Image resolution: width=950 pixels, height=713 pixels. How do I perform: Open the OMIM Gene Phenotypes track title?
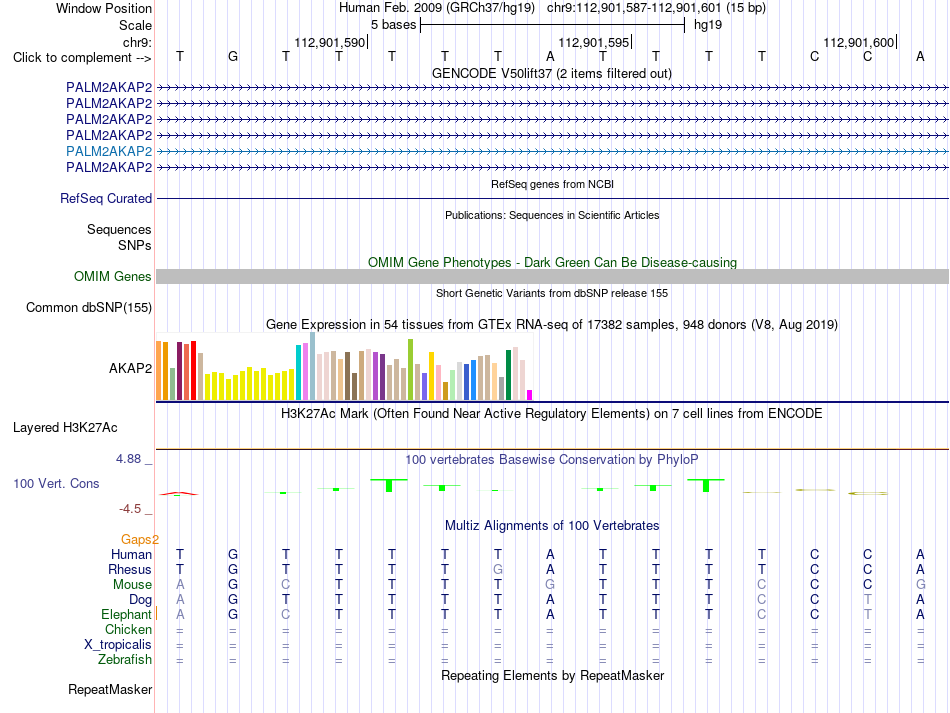tap(553, 262)
